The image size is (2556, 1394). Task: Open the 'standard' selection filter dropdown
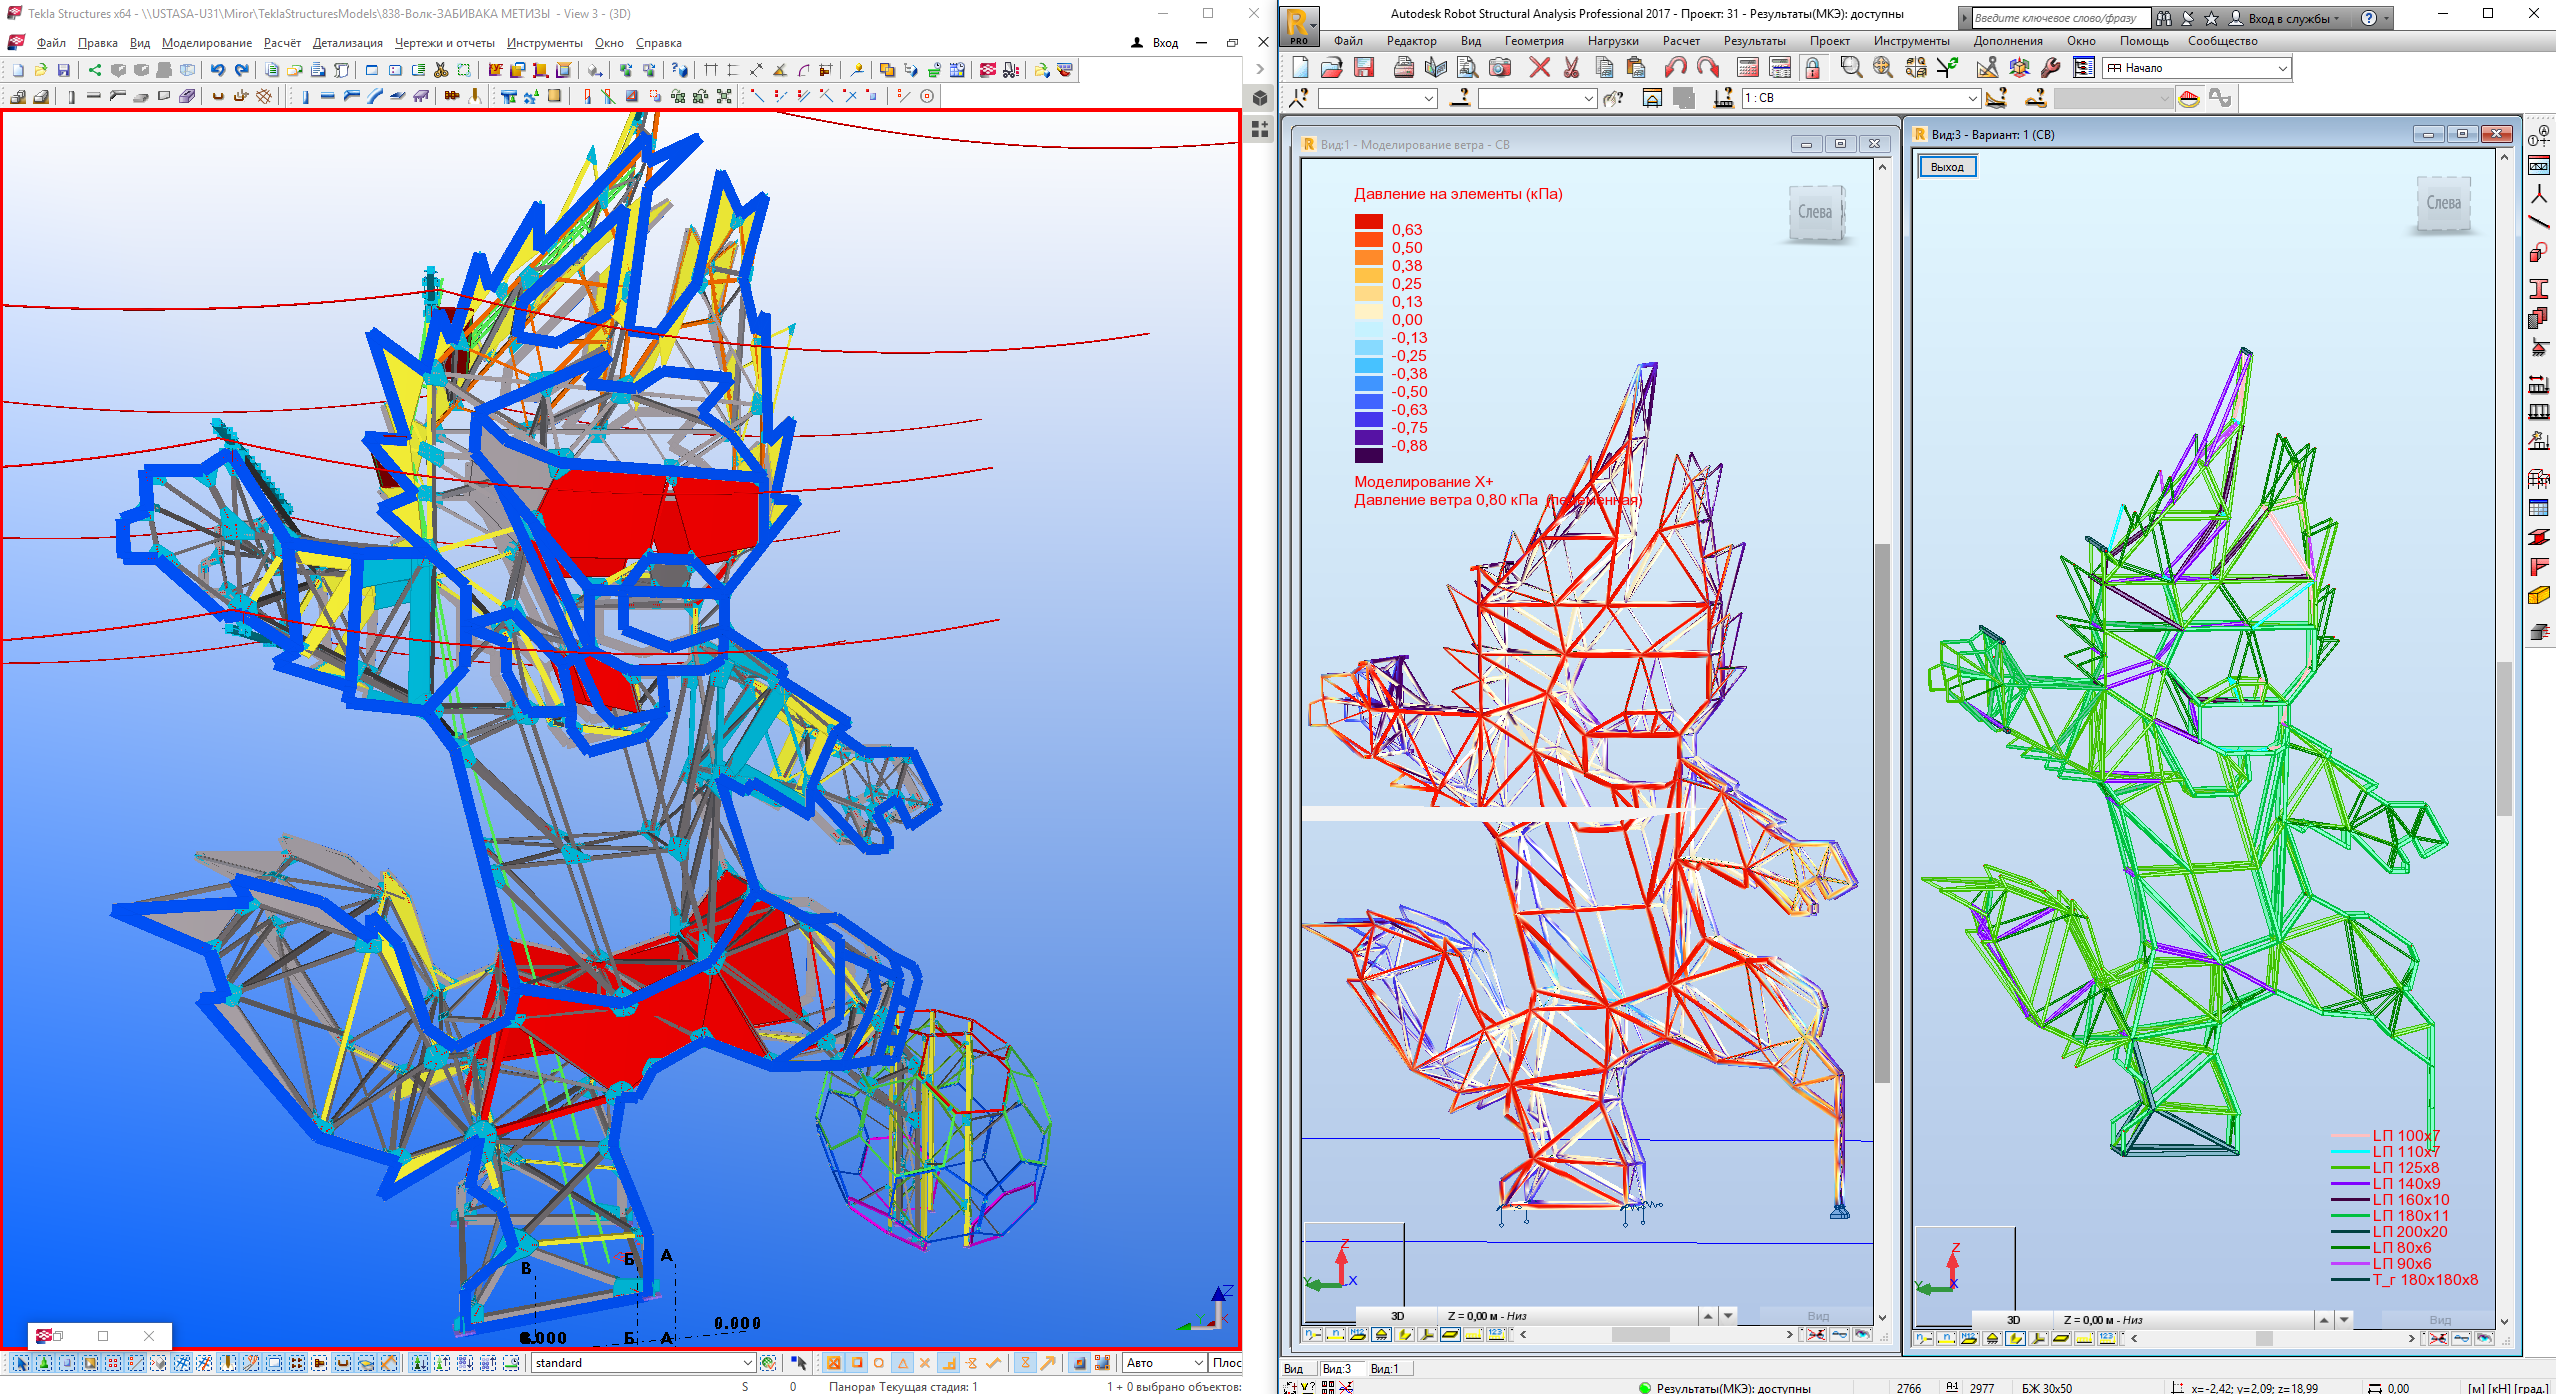[747, 1363]
